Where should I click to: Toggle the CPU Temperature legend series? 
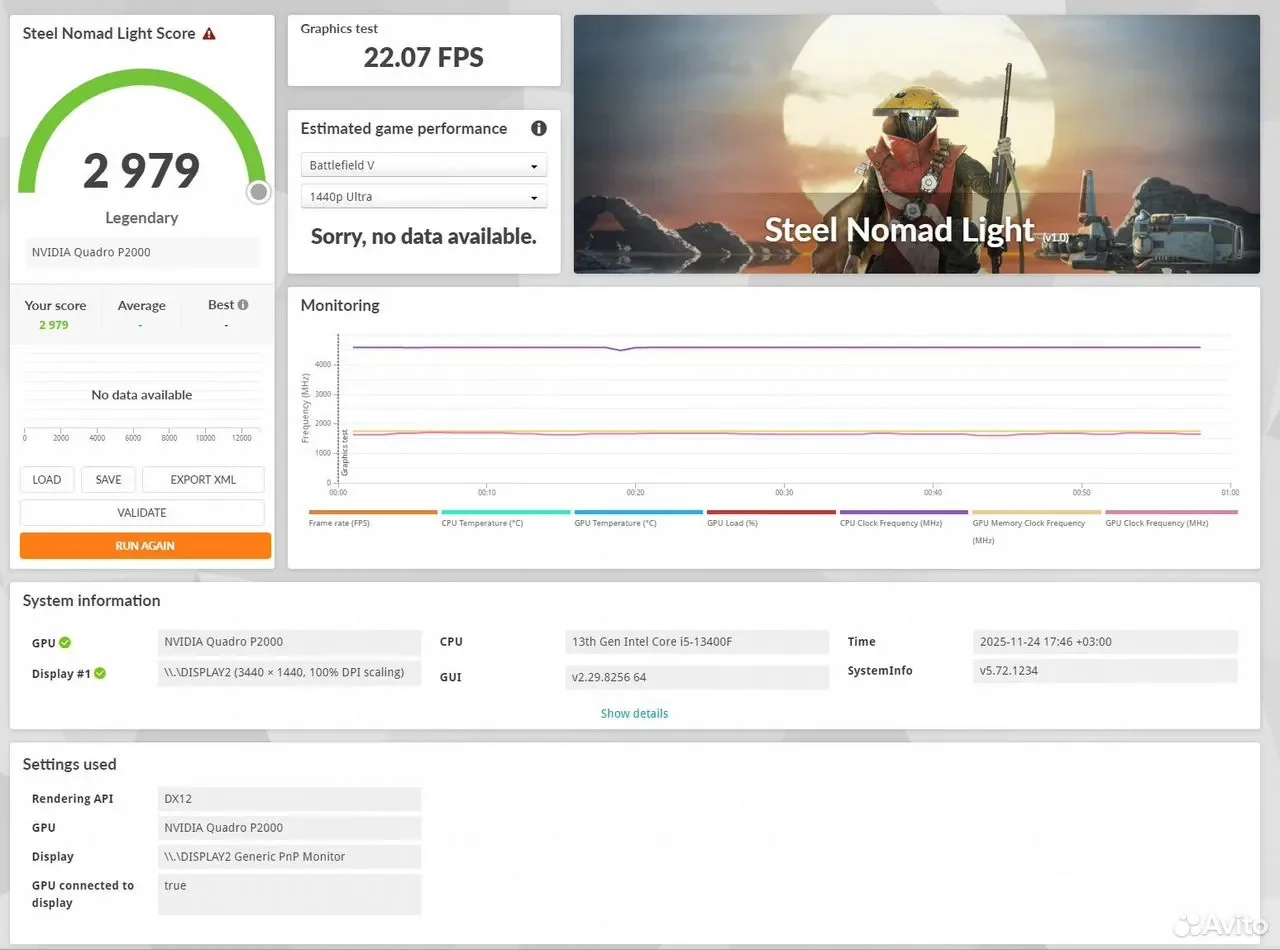pyautogui.click(x=506, y=519)
